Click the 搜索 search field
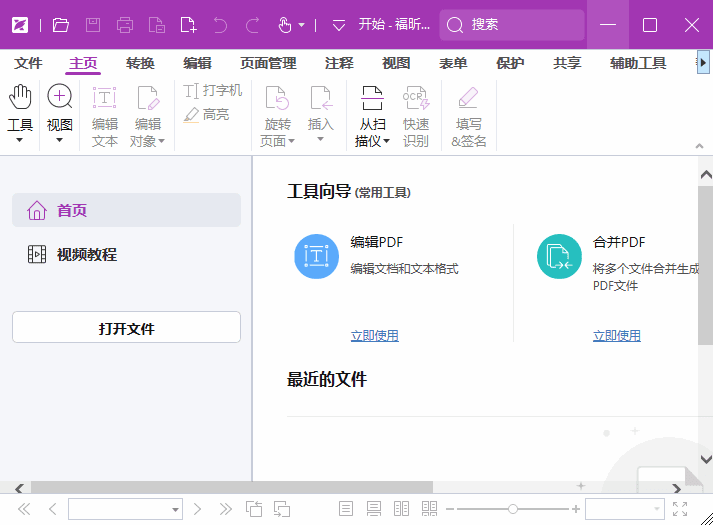This screenshot has height=525, width=713. pyautogui.click(x=512, y=25)
